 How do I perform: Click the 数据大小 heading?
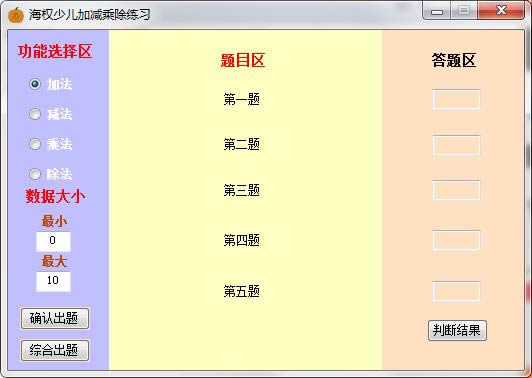pyautogui.click(x=55, y=196)
